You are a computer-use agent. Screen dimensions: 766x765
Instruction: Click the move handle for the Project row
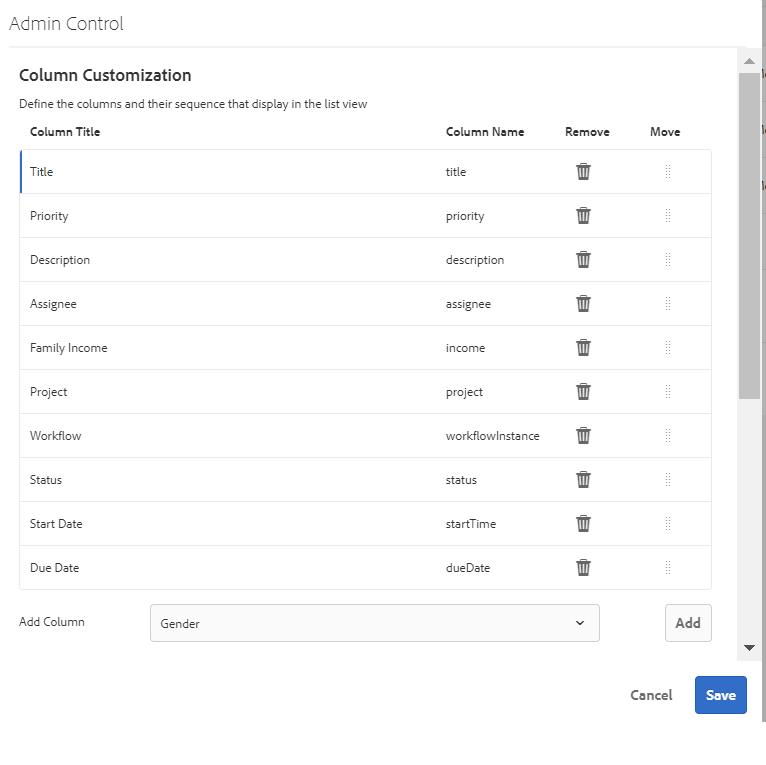coord(668,392)
